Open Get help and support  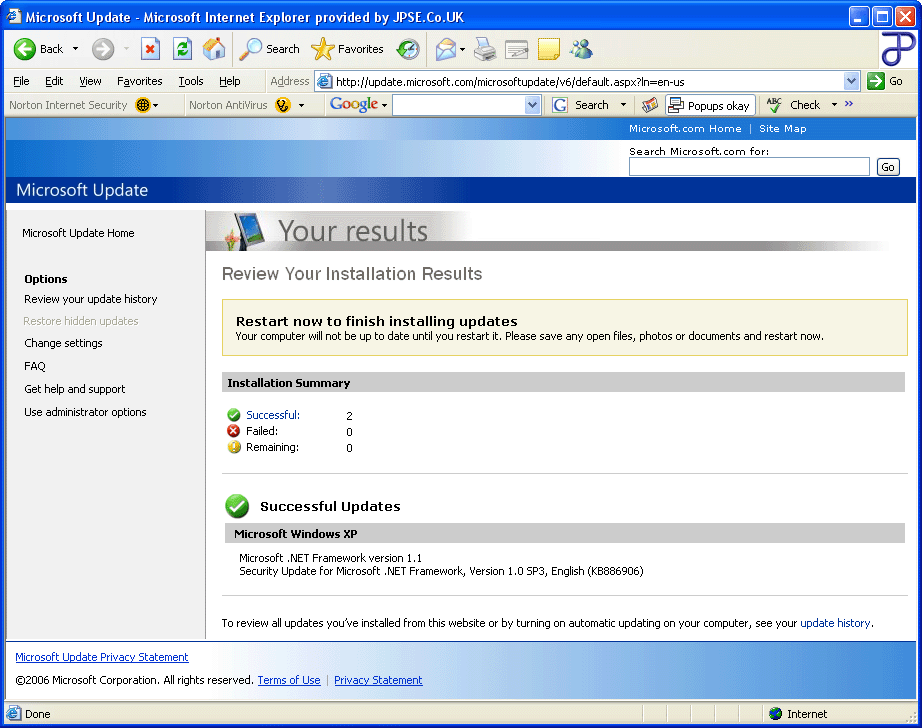click(x=75, y=389)
